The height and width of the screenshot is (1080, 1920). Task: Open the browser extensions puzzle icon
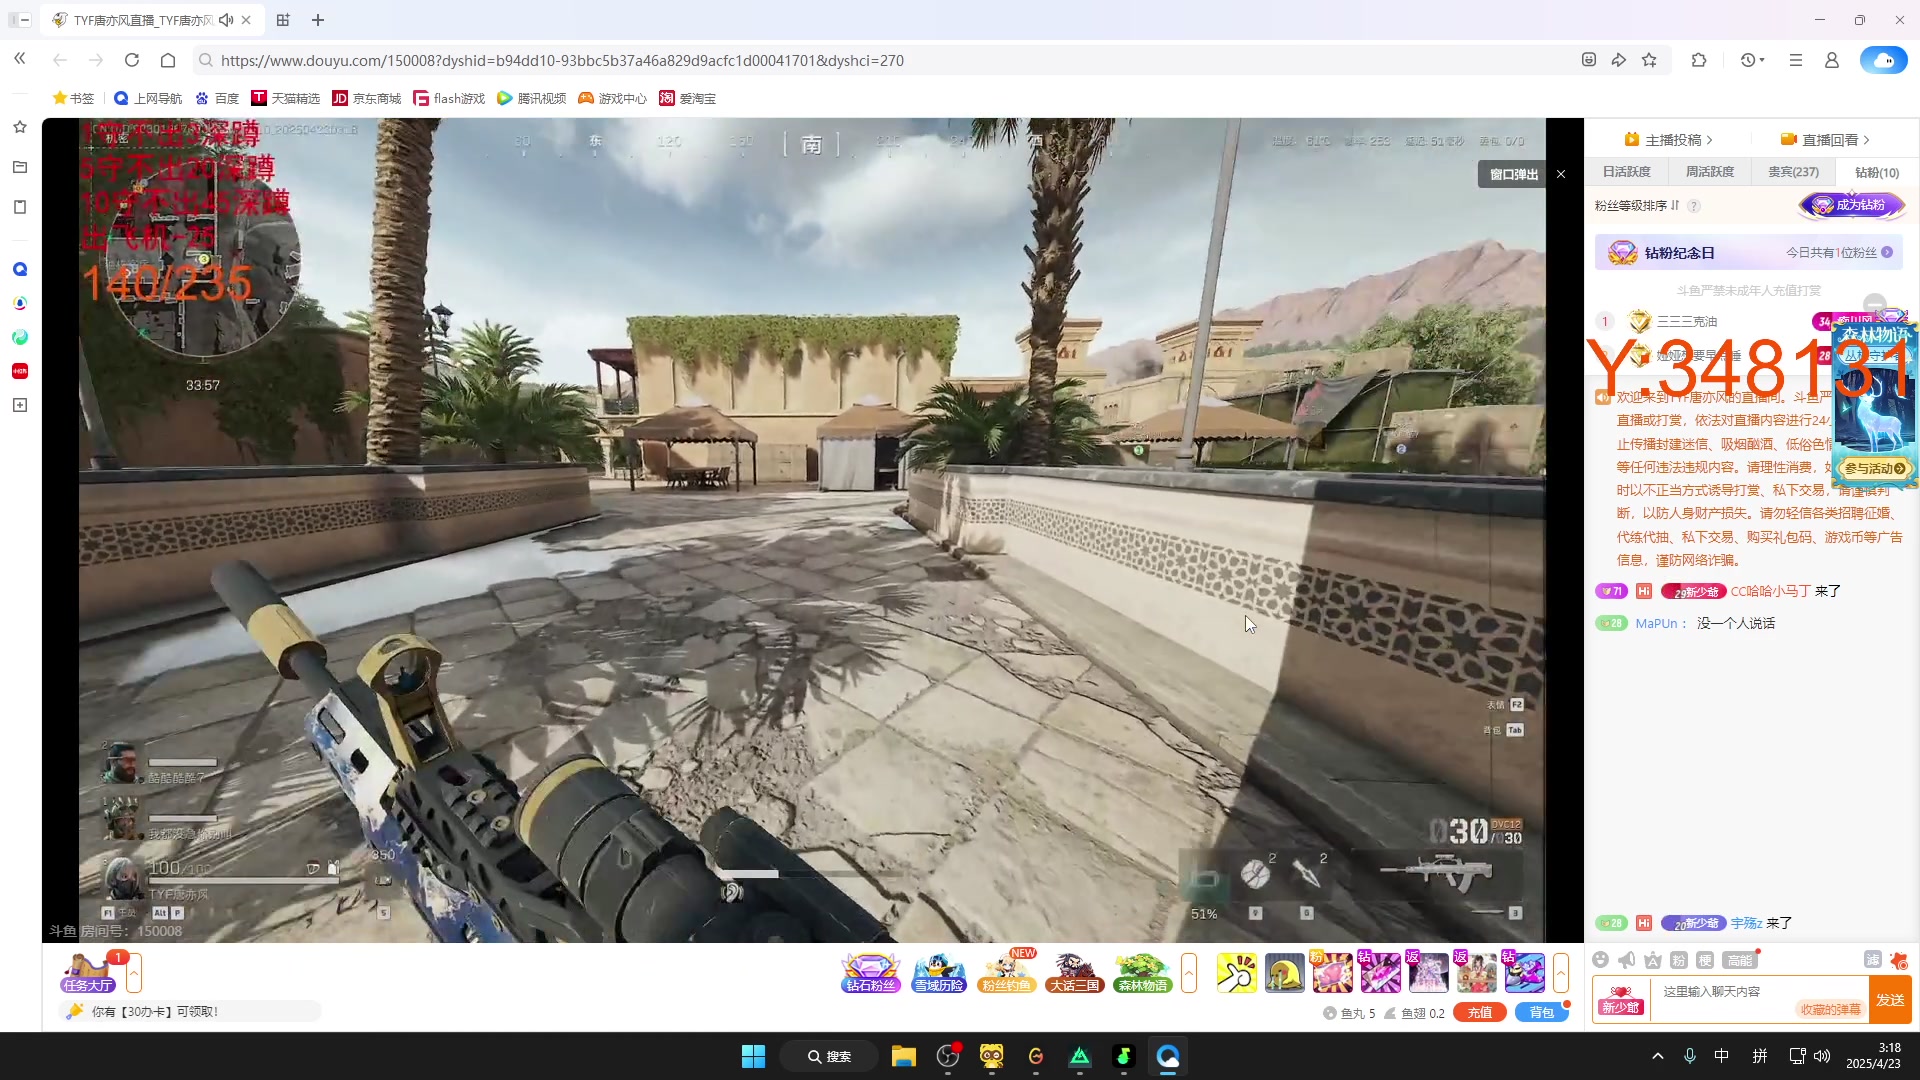1699,60
